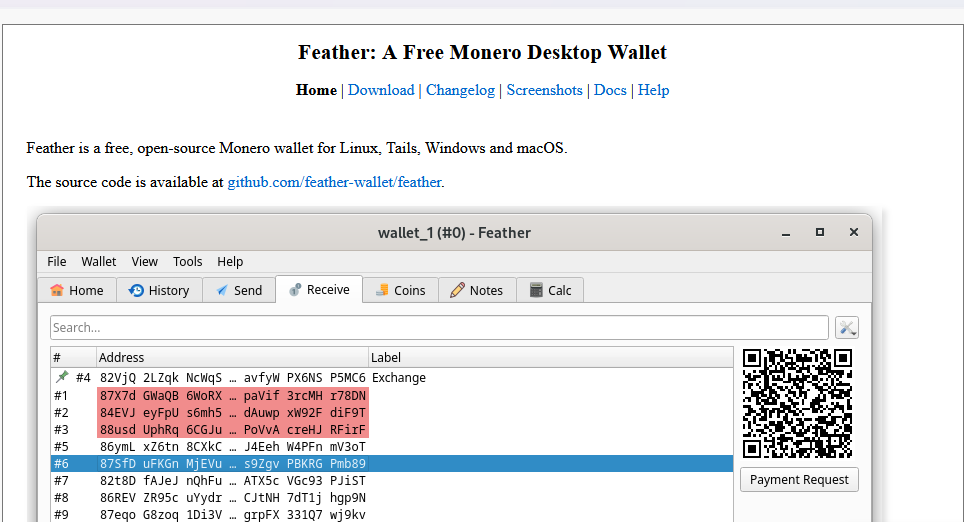Select address row #4 labeled Exchange
The height and width of the screenshot is (522, 964).
392,378
